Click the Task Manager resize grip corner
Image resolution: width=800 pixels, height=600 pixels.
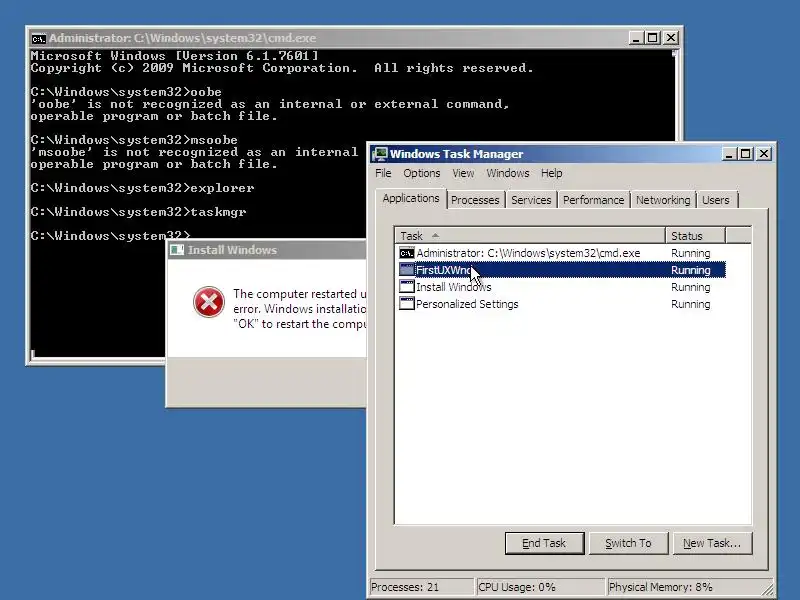coord(767,589)
